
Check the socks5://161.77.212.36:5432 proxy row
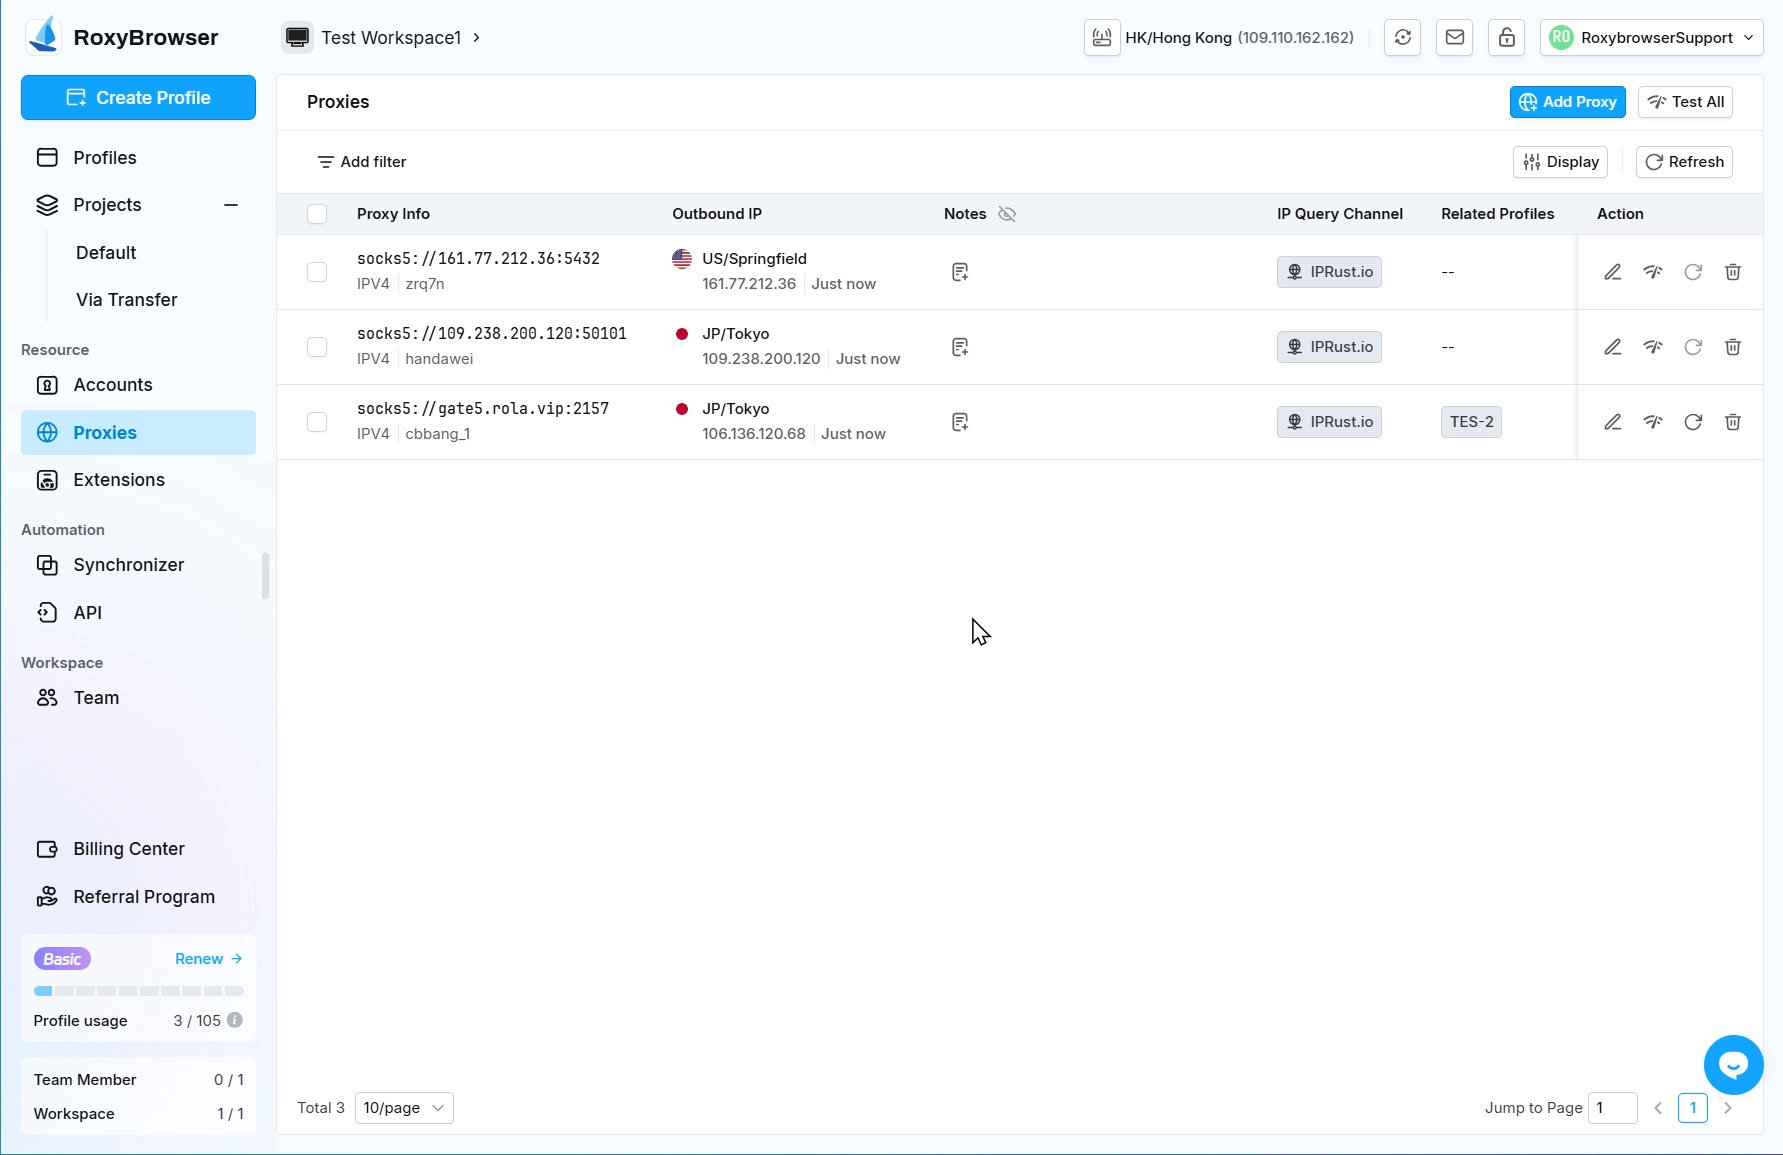[x=317, y=272]
